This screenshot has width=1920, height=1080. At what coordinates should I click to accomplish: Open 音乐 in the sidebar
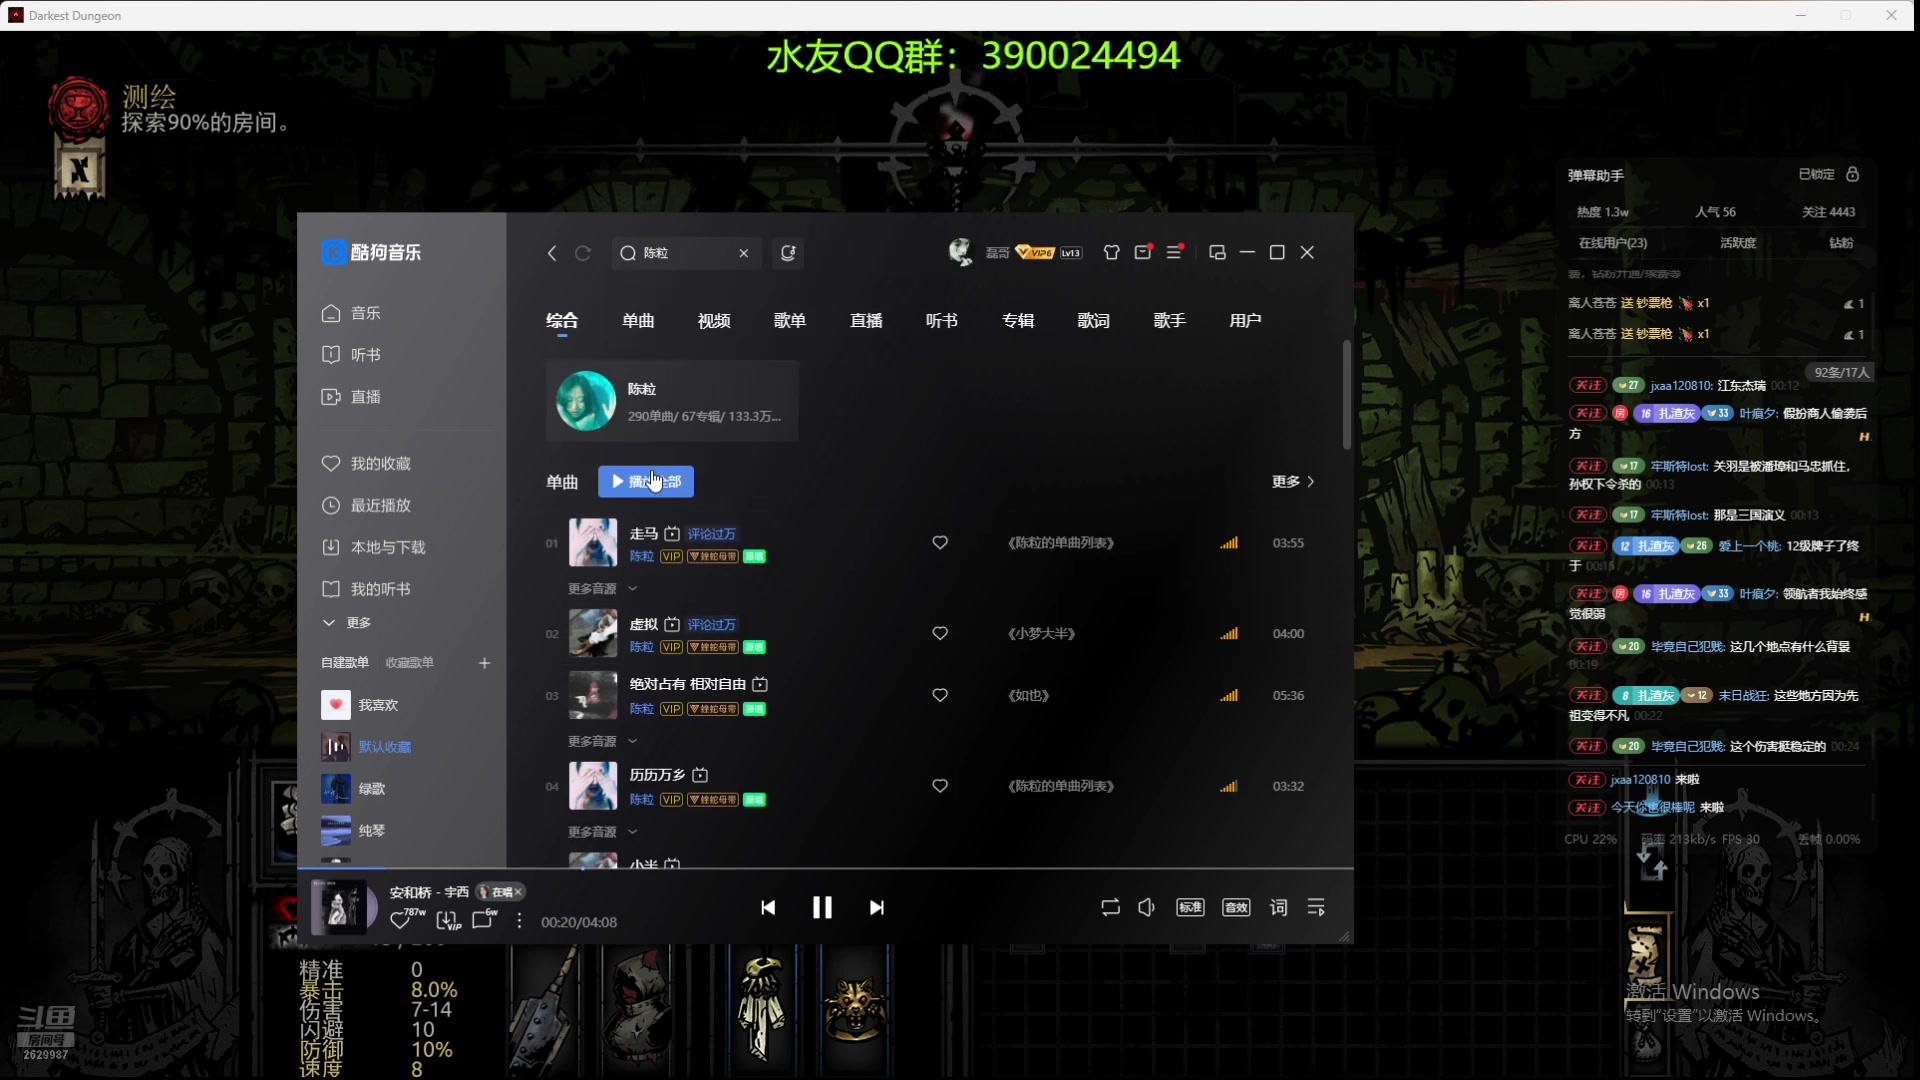351,313
